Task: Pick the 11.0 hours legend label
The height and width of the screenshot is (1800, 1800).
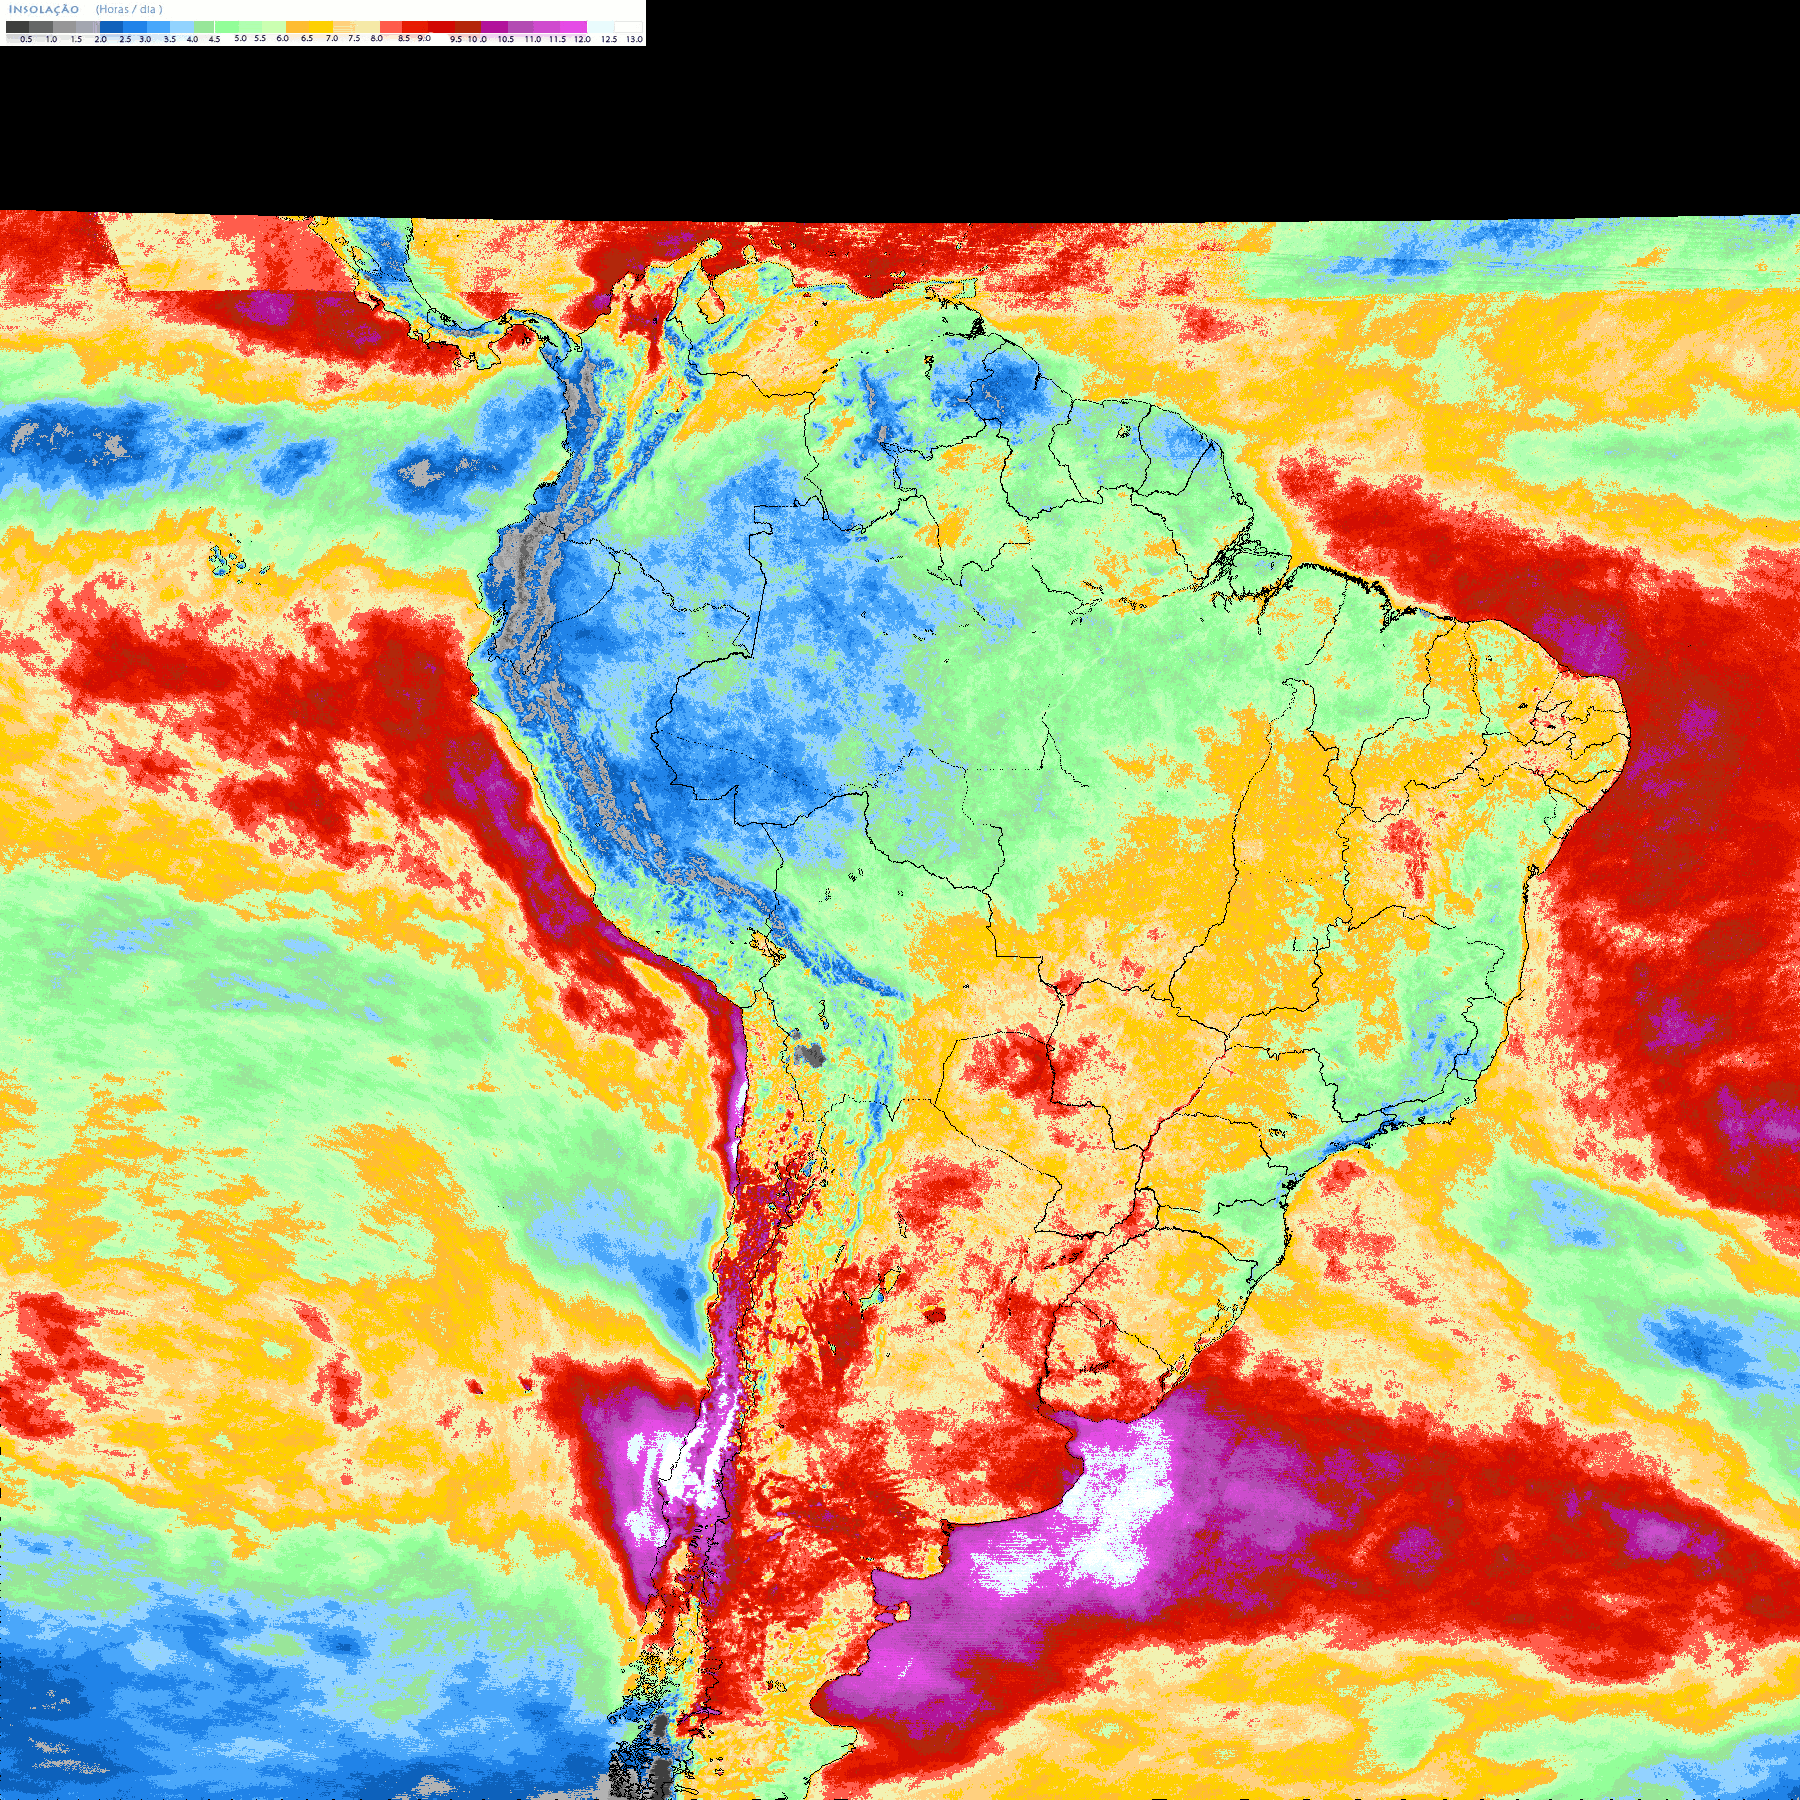Action: (x=533, y=39)
